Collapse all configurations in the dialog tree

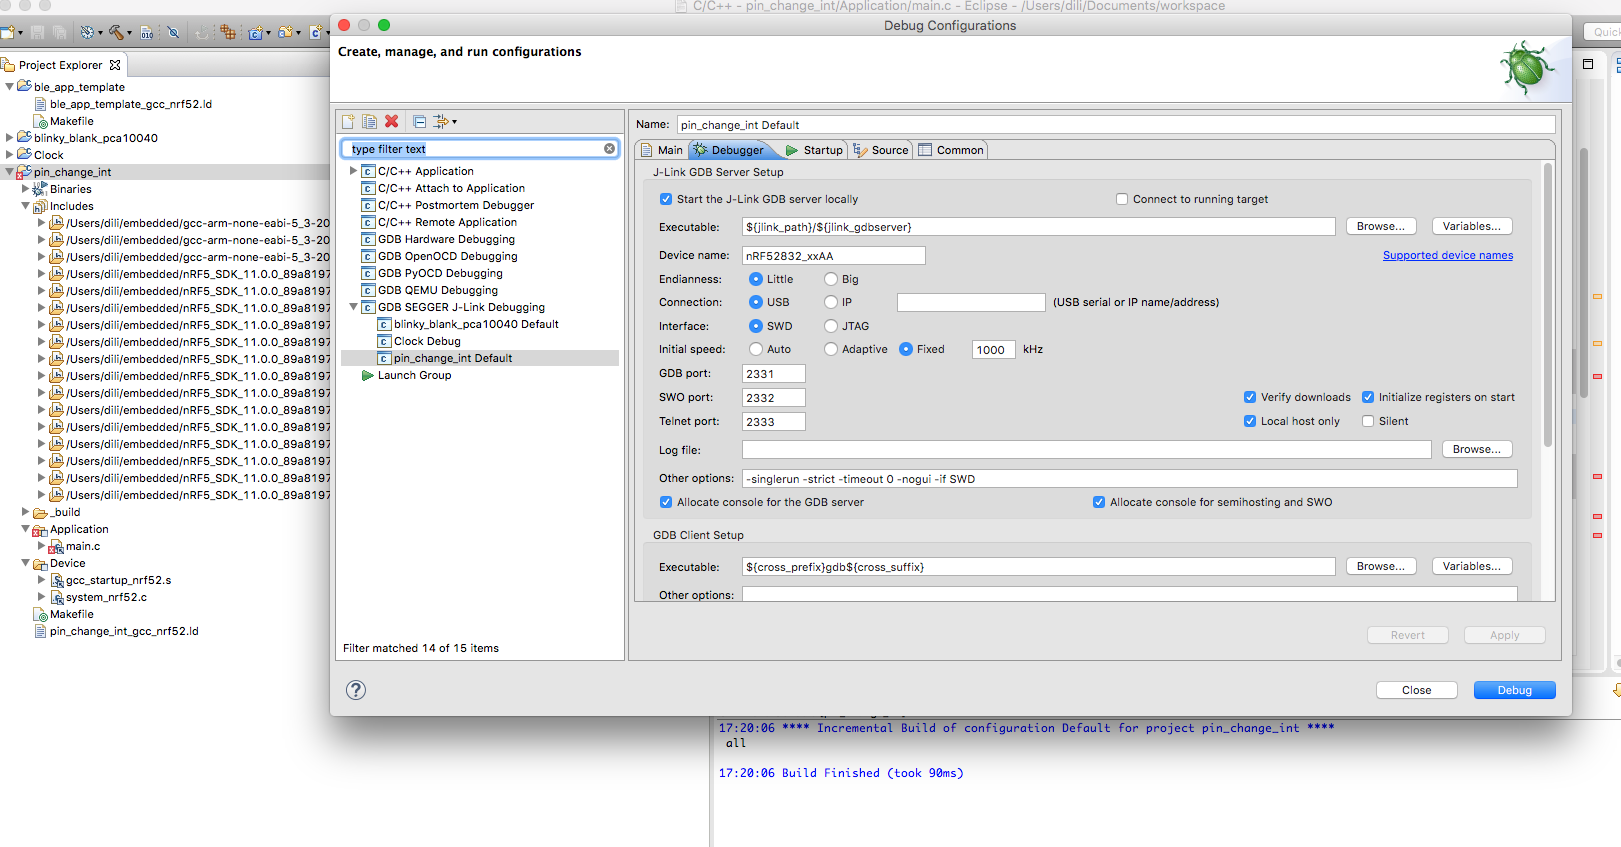click(x=420, y=122)
